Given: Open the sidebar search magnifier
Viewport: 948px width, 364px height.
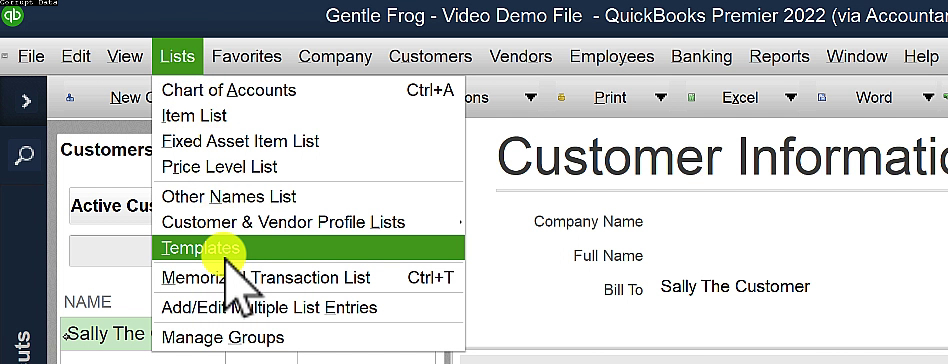Looking at the screenshot, I should pos(24,155).
